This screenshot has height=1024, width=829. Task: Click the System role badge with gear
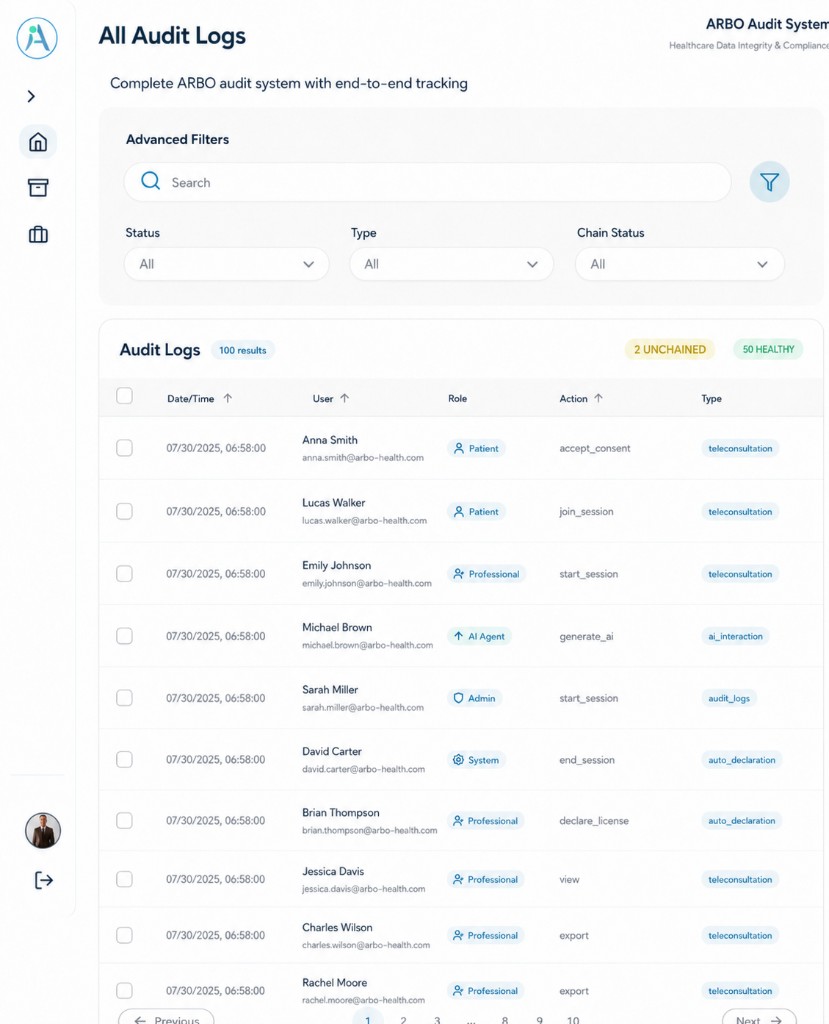[x=476, y=760]
